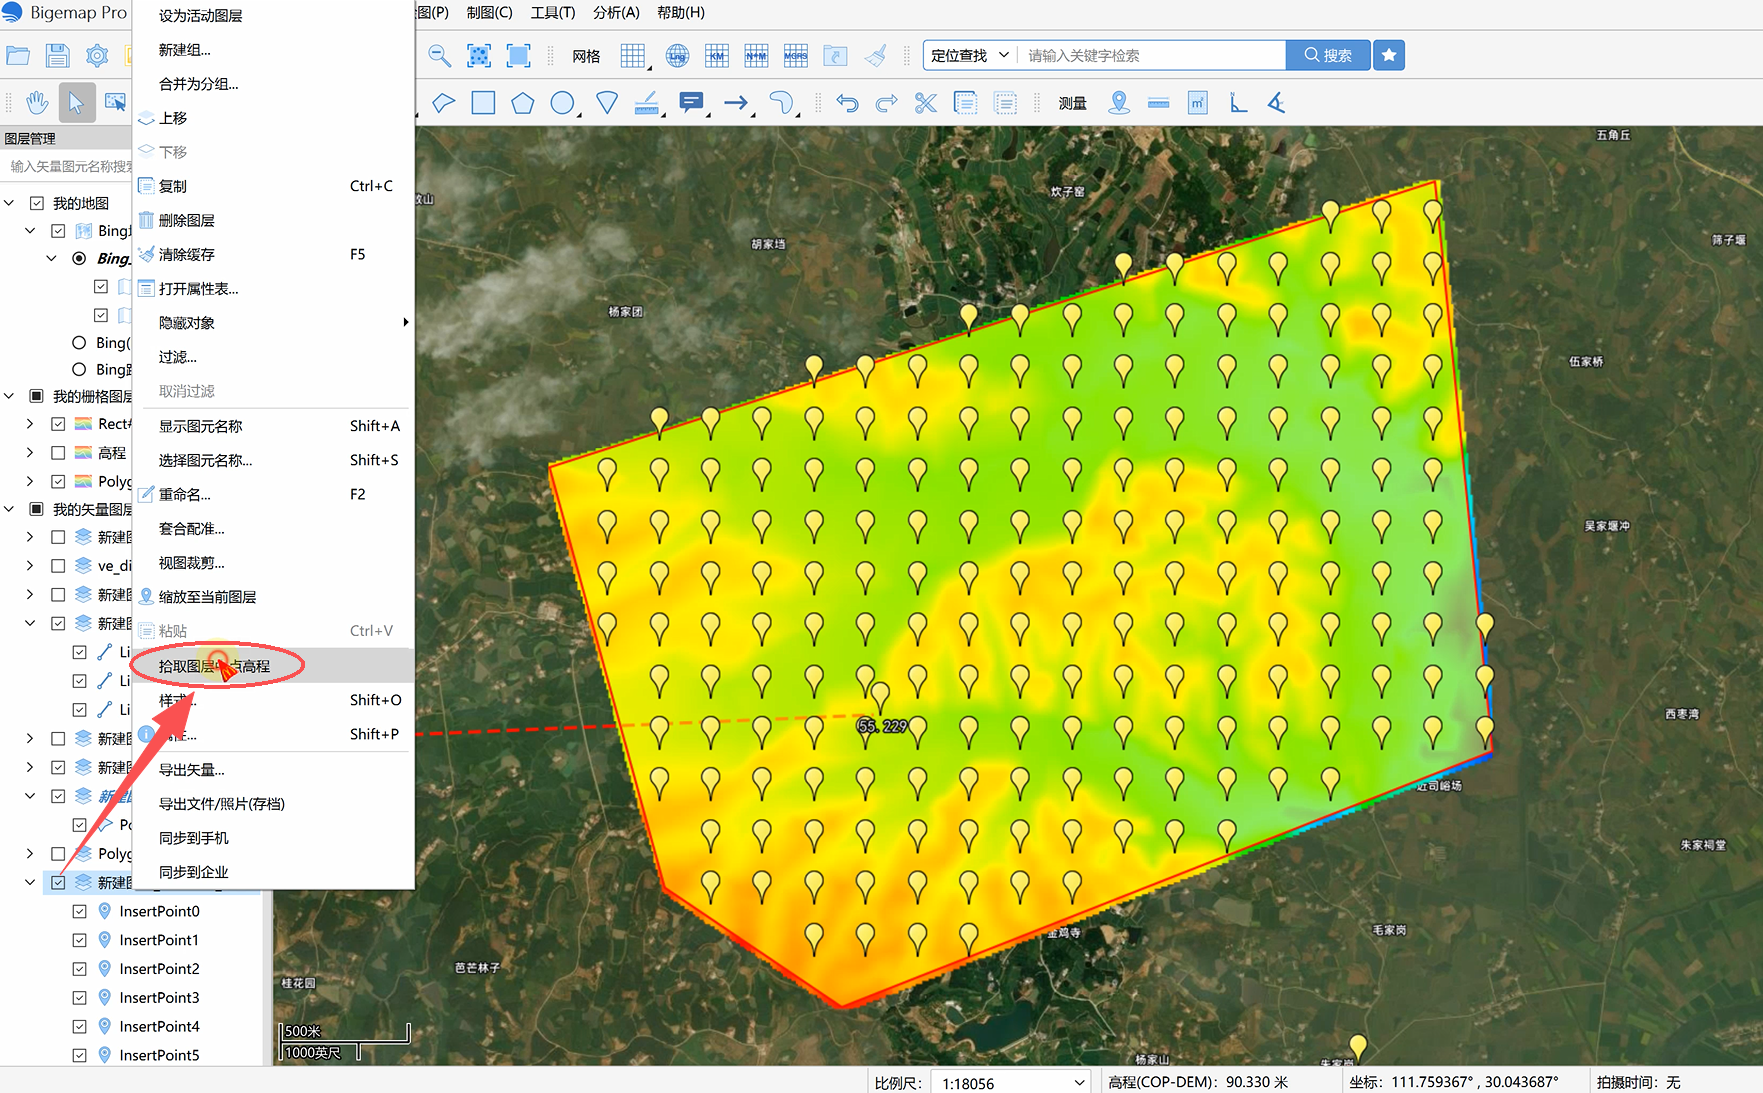Click the coordinate pin measurement tool
The height and width of the screenshot is (1093, 1763).
pos(1119,102)
